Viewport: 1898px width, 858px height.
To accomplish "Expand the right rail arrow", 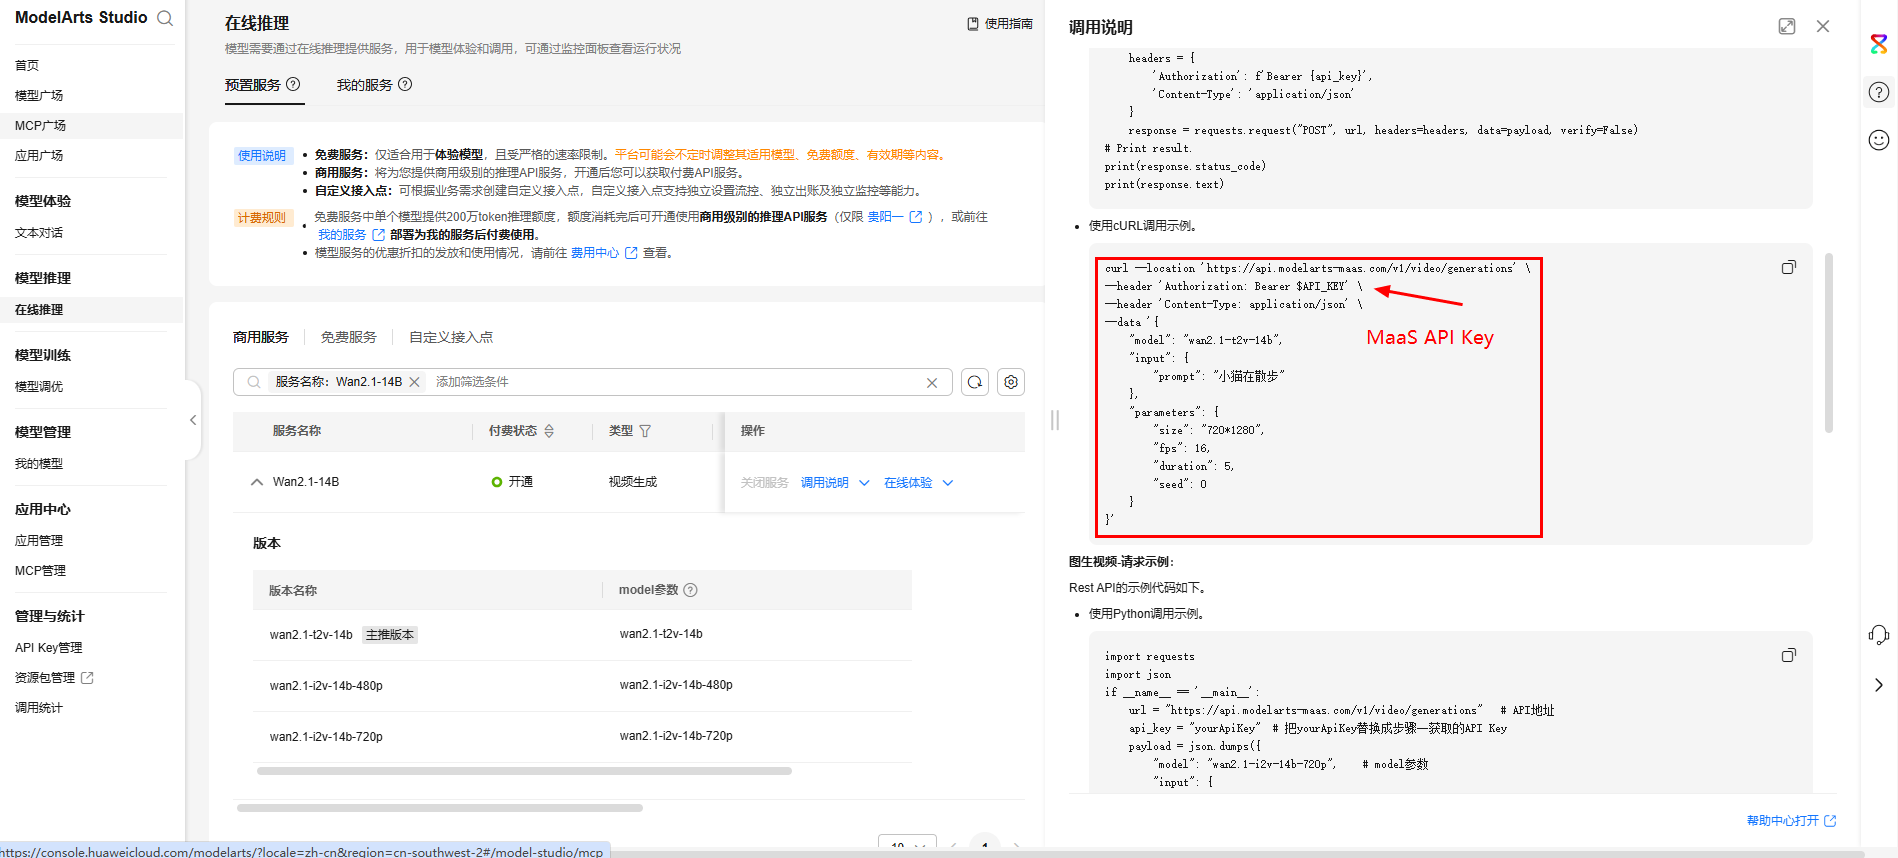I will coord(1879,685).
